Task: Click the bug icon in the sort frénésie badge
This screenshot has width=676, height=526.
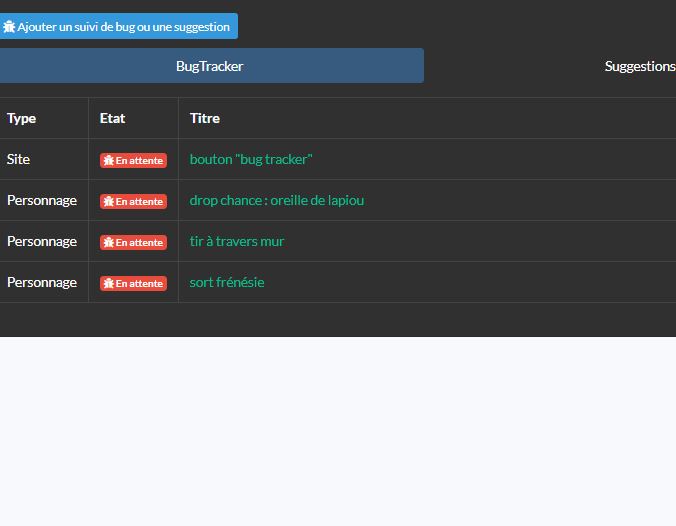Action: point(109,283)
